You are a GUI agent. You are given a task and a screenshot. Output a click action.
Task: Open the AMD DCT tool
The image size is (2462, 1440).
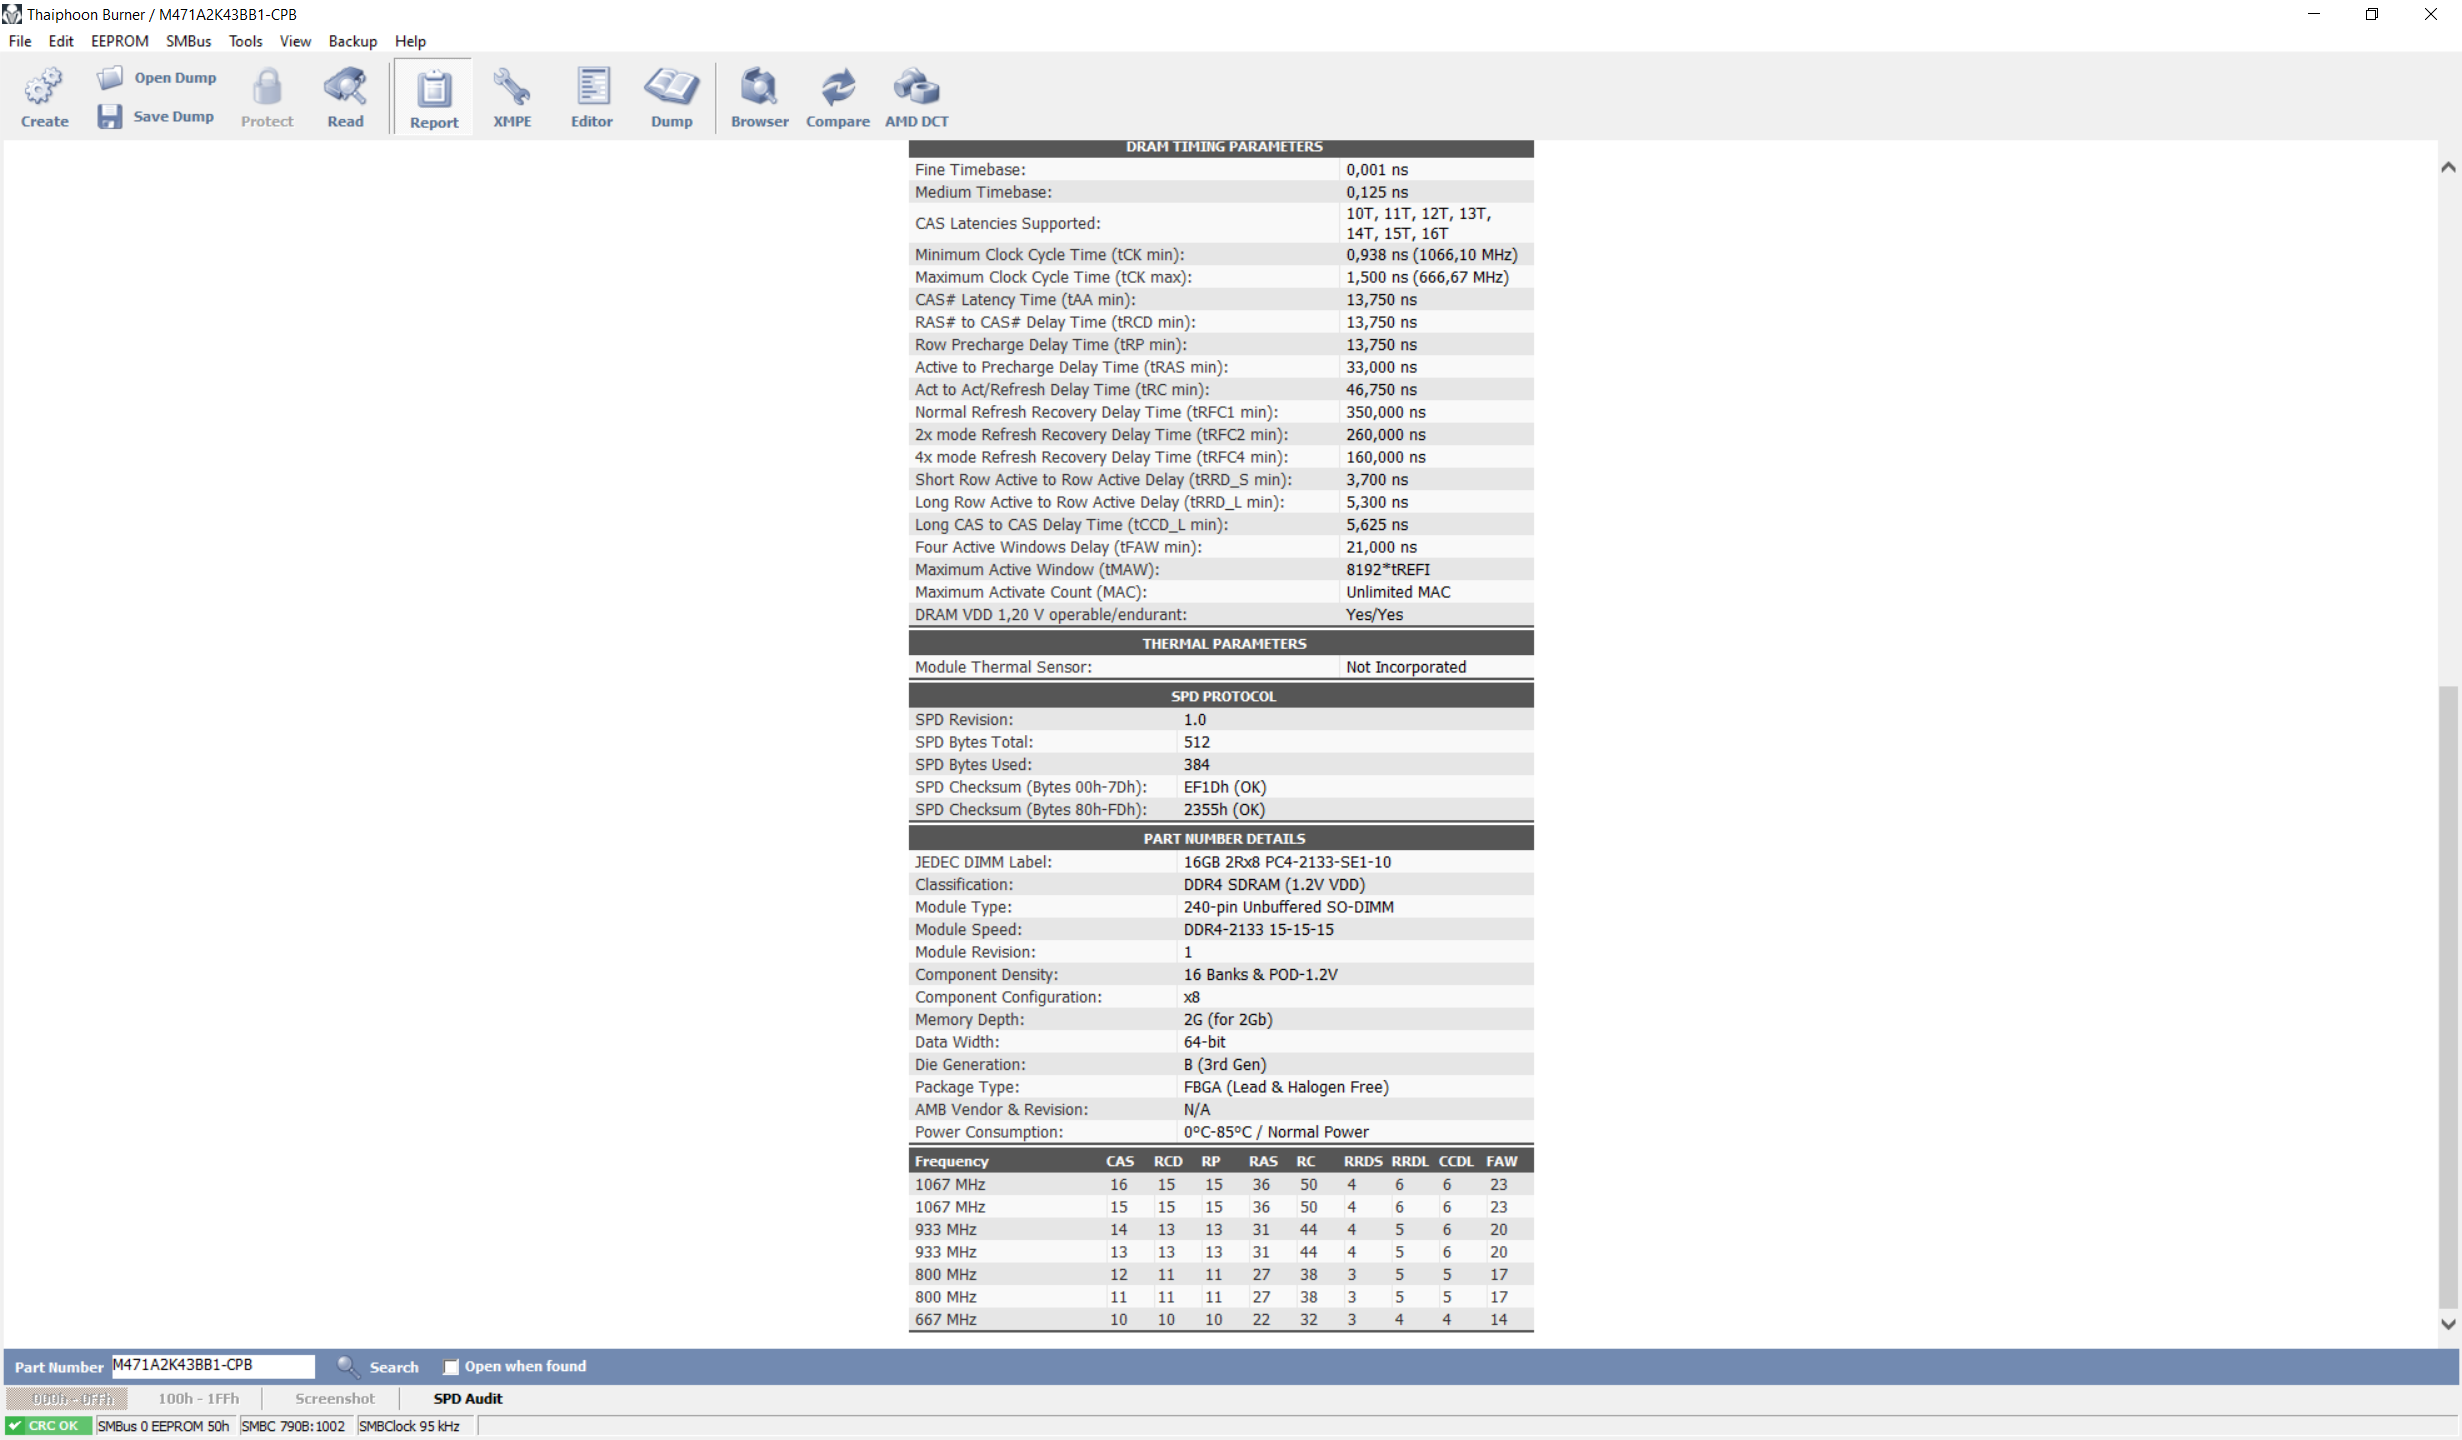click(x=916, y=88)
